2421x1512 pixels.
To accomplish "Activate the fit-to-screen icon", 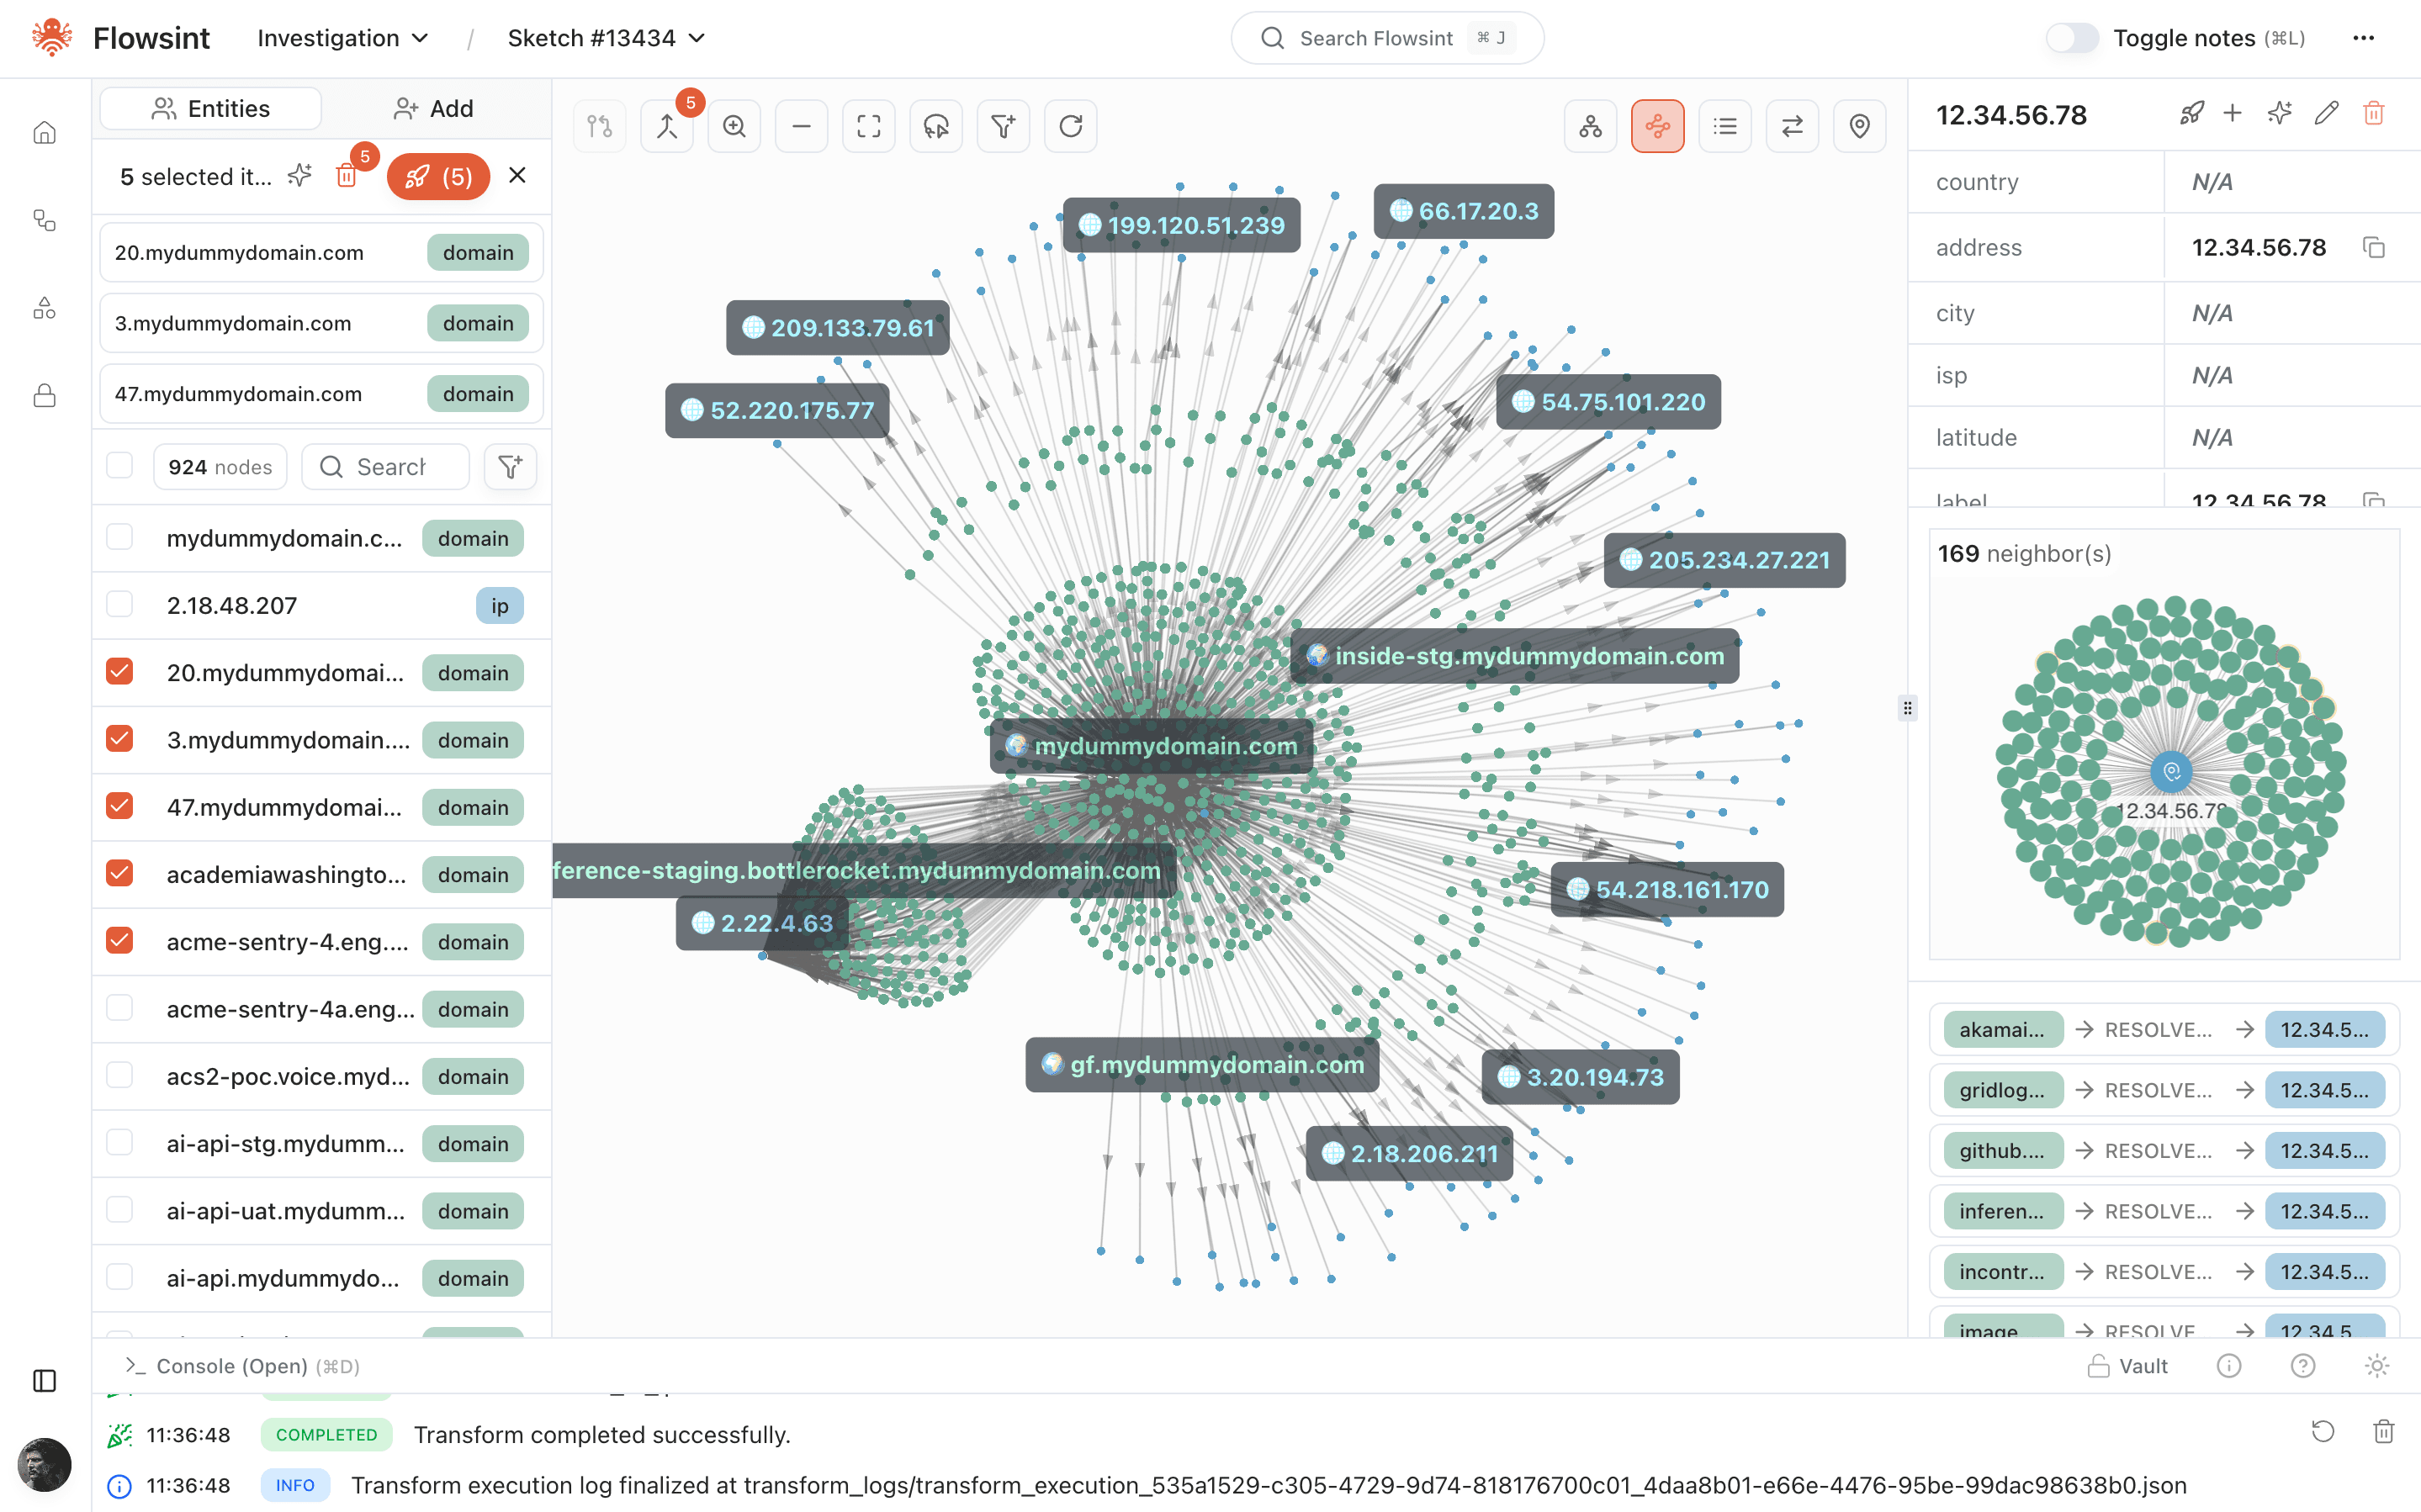I will [868, 126].
